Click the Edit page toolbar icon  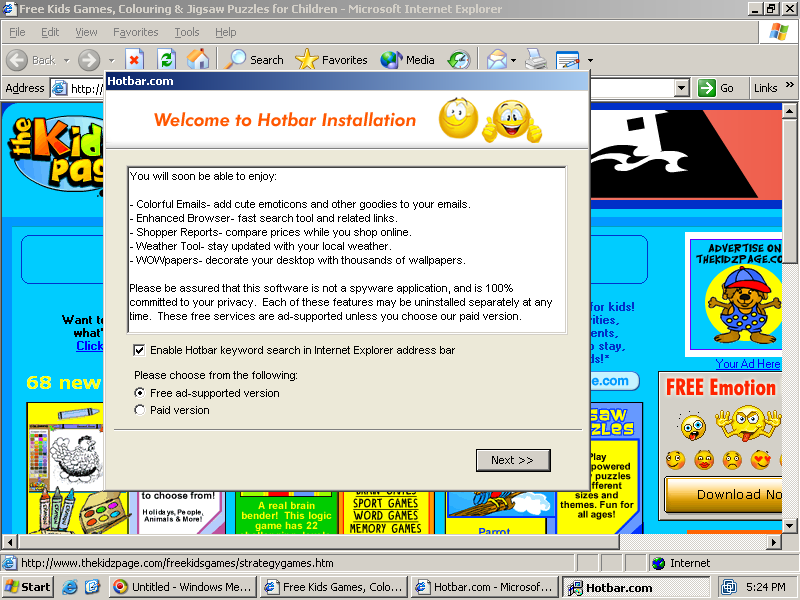coord(568,60)
